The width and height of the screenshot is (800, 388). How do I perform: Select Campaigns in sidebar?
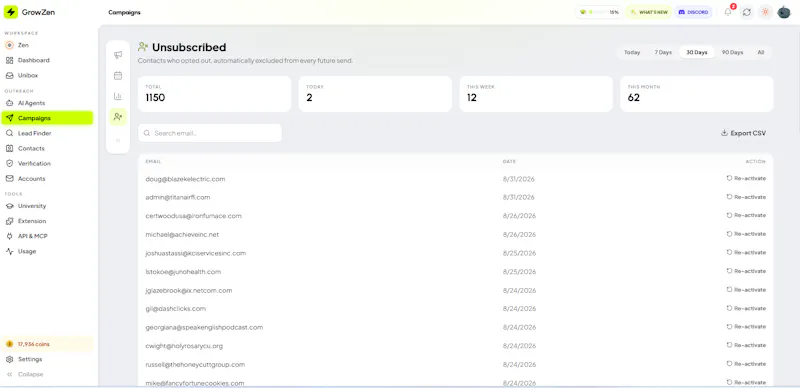point(47,118)
